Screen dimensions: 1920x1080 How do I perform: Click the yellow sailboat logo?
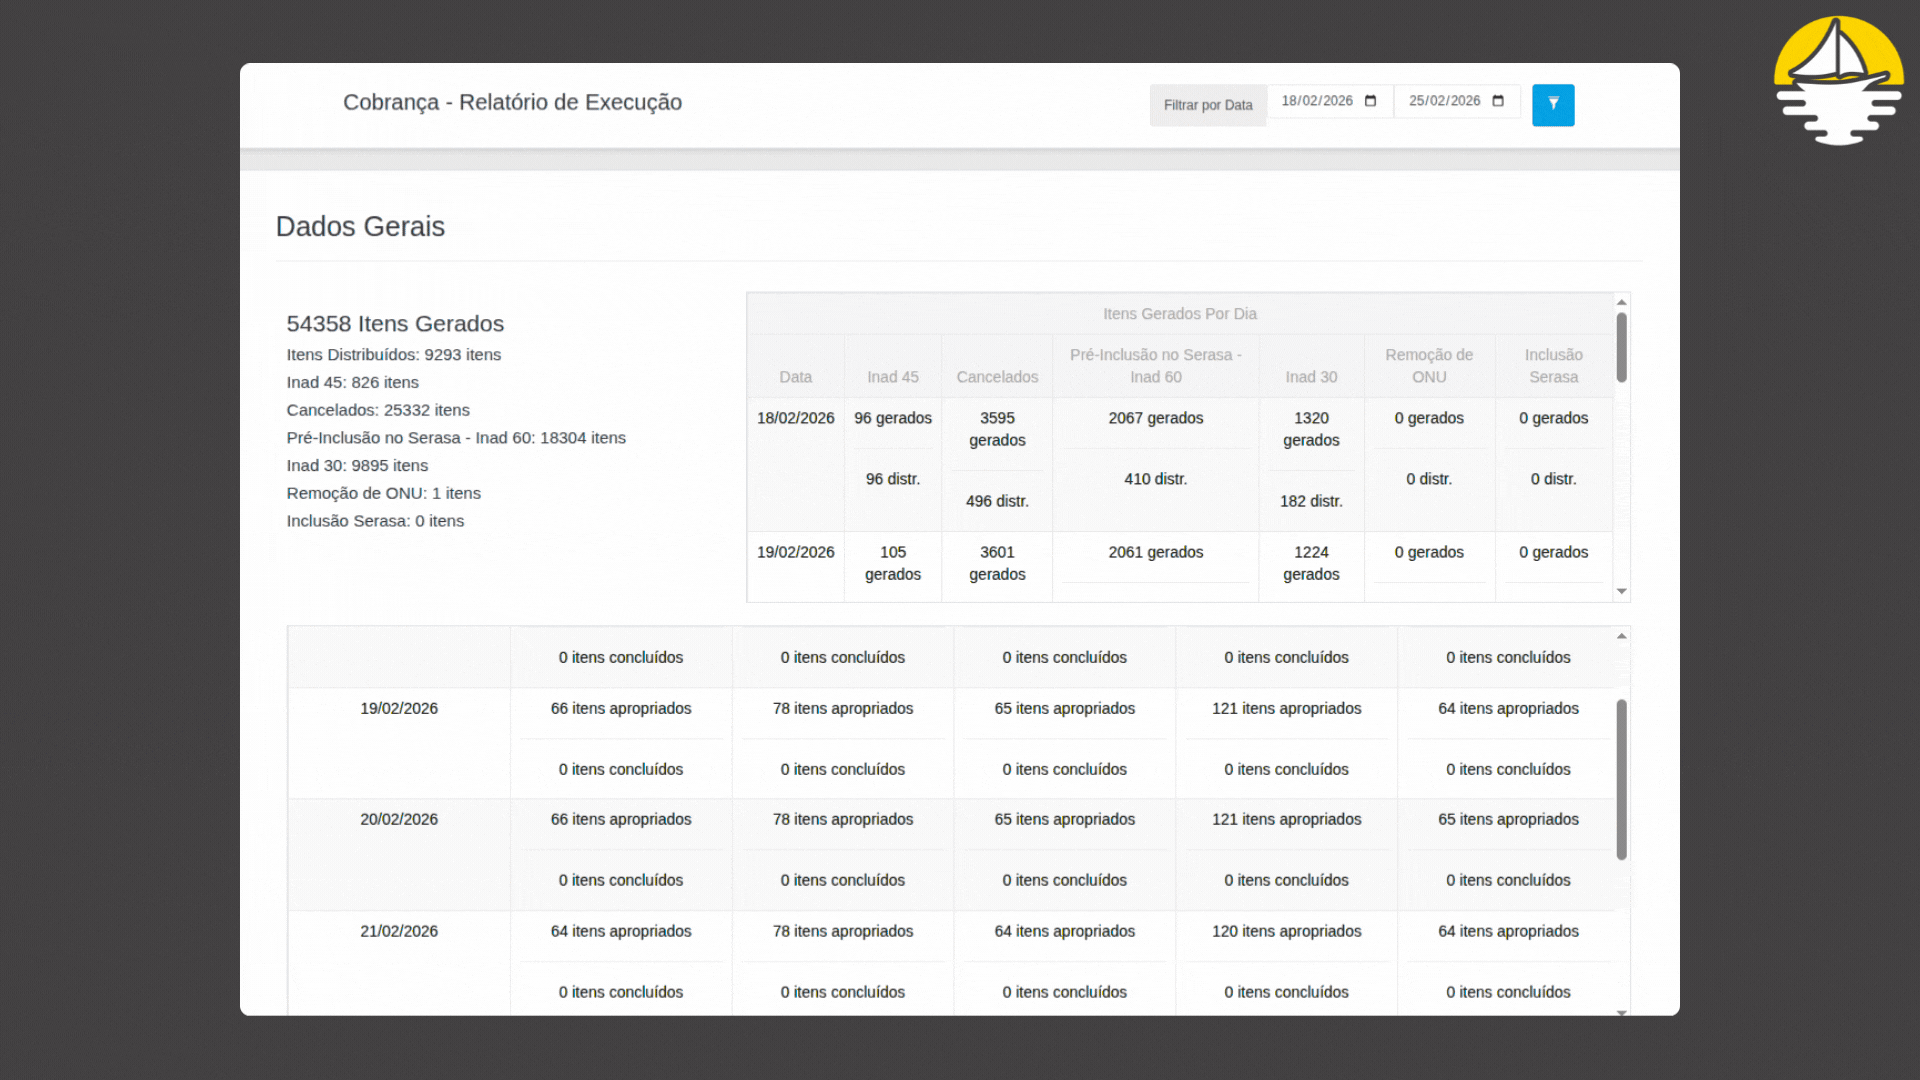point(1838,80)
